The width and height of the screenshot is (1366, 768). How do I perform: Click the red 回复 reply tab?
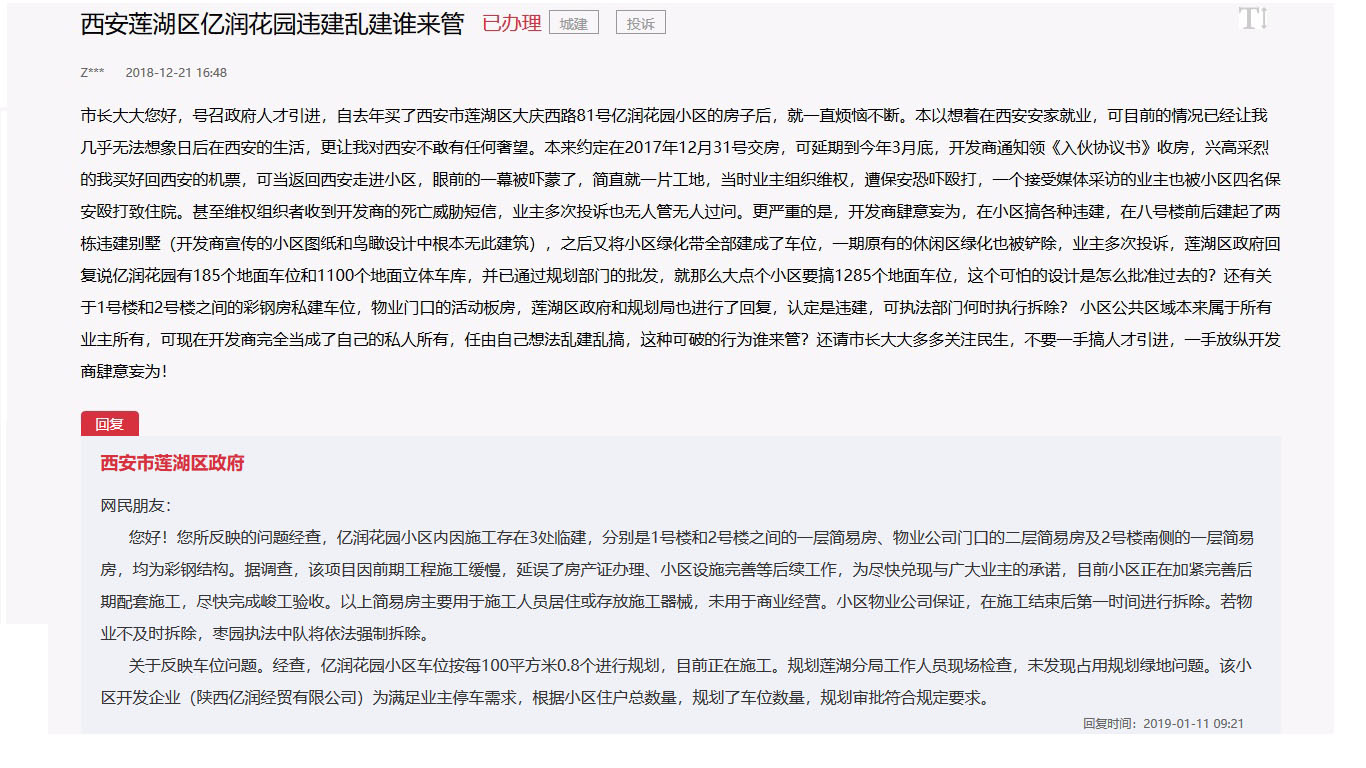(x=109, y=423)
